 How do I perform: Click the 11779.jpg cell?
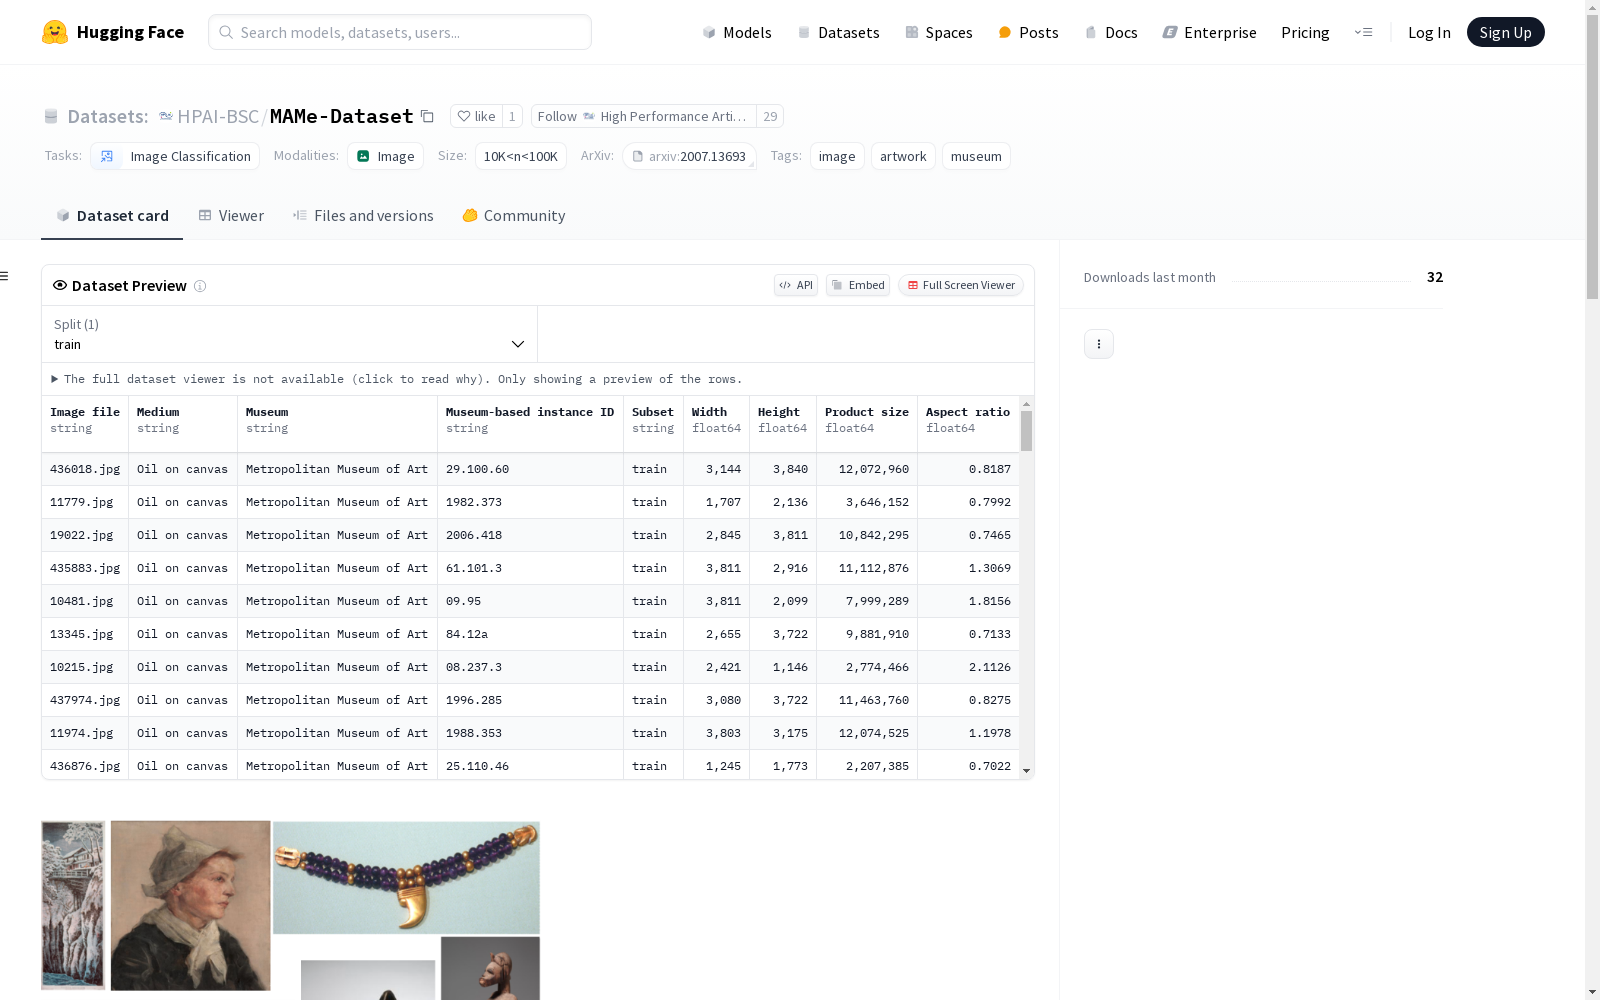(85, 502)
